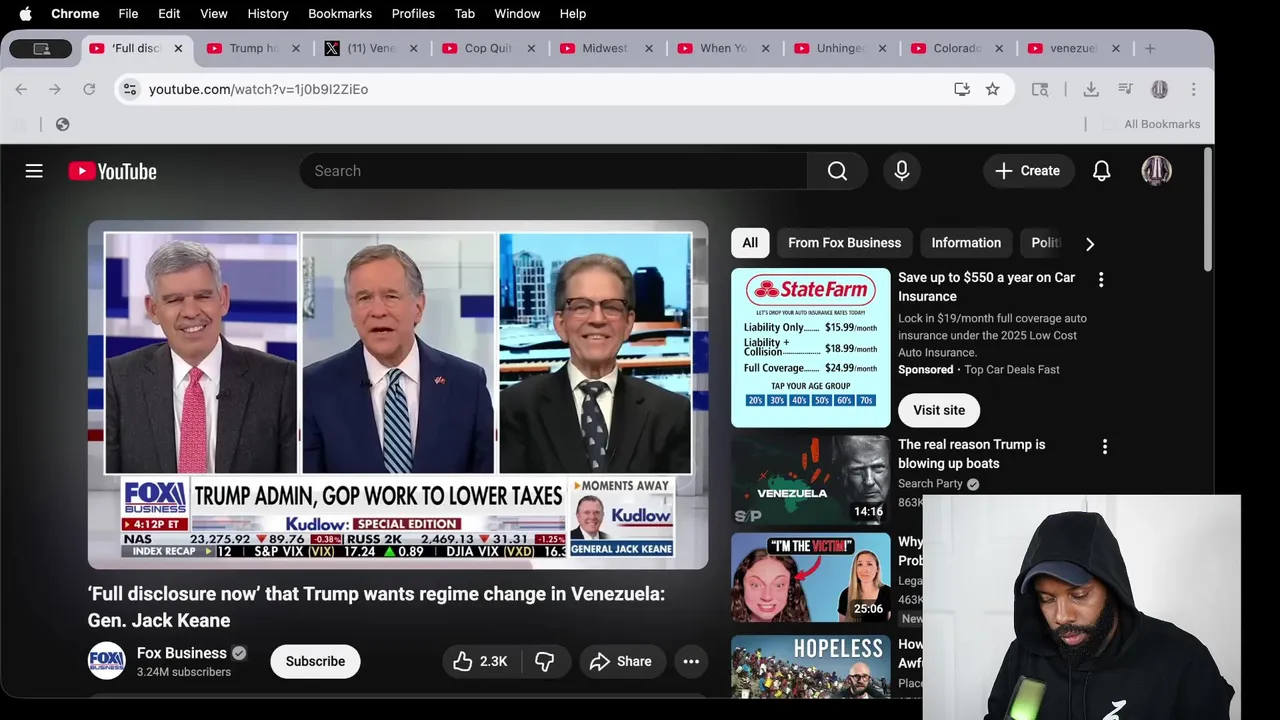Open 'All Bookmarks' folder
This screenshot has width=1280, height=720.
coord(1151,124)
